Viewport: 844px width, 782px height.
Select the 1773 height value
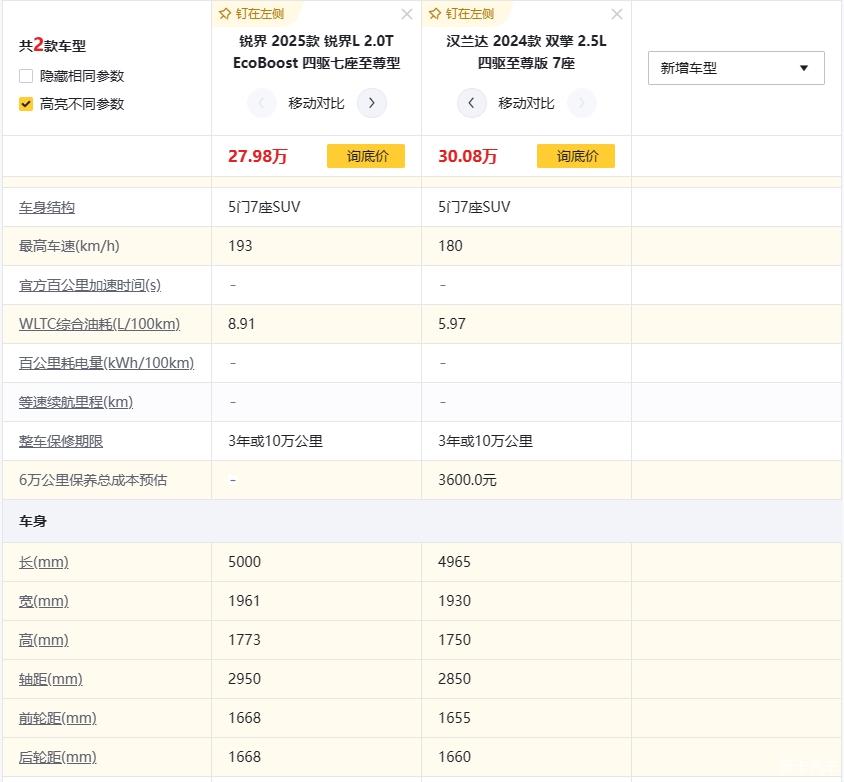click(244, 640)
